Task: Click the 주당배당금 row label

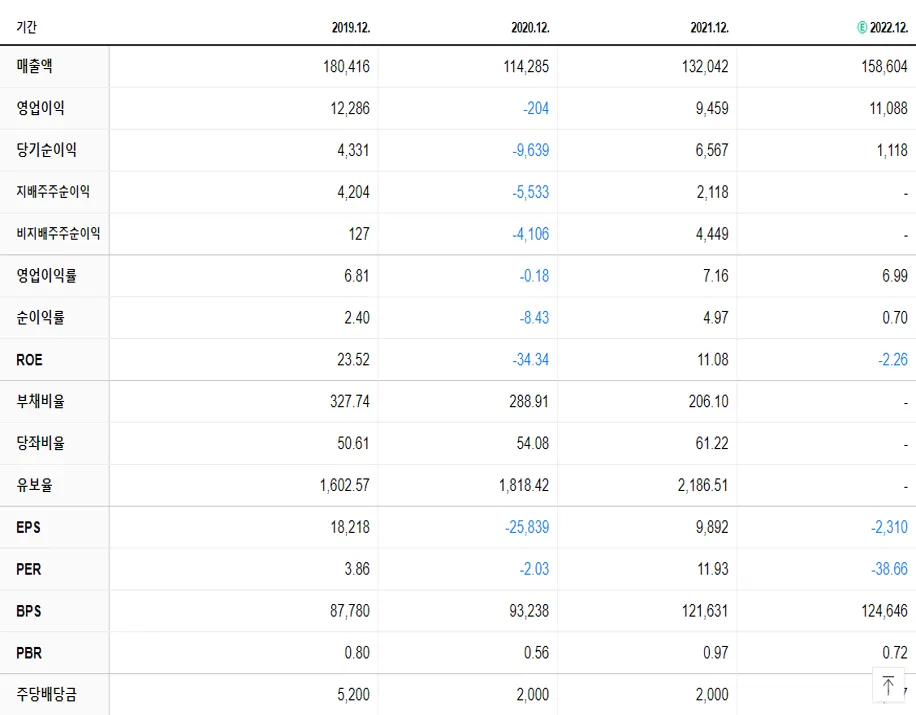Action: (46, 695)
